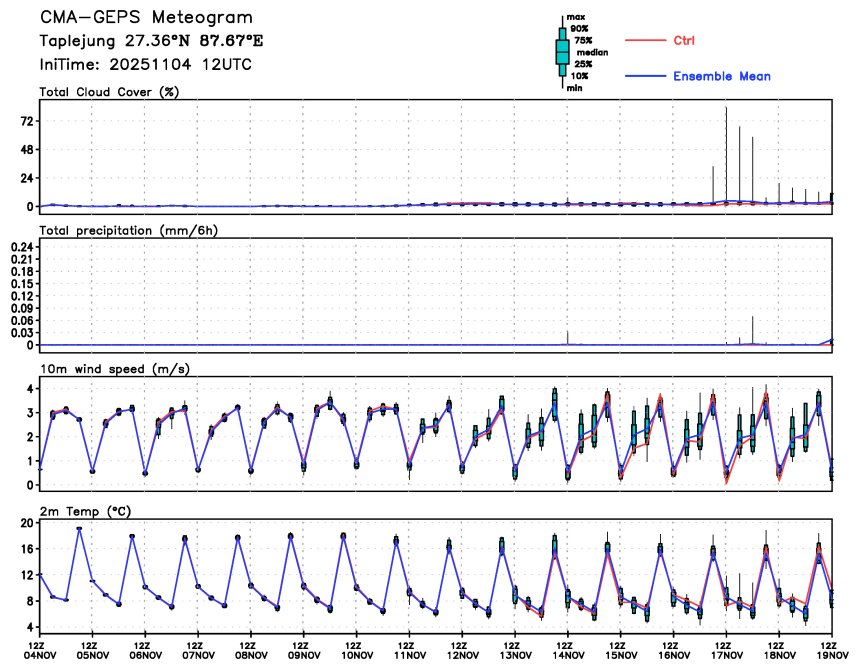Screen dimensions: 860x671
Task: Select the '10m wind speed (m/s)' panel title
Action: pos(114,369)
